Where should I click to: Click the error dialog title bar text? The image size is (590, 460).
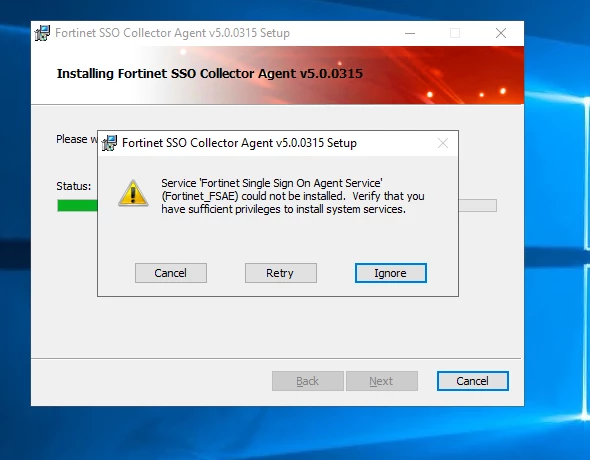[x=239, y=143]
